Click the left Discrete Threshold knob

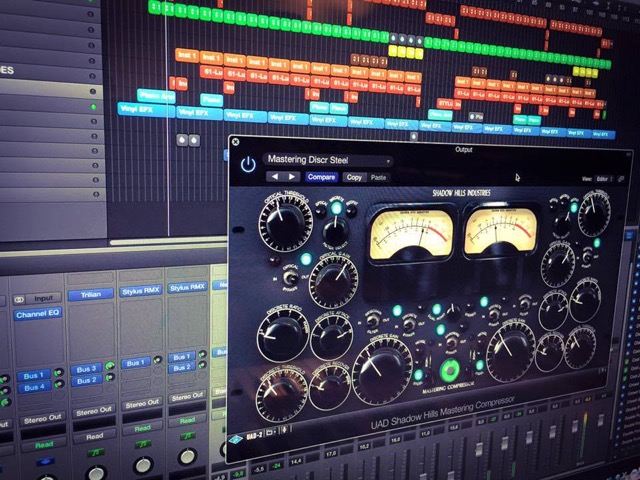coord(282,394)
